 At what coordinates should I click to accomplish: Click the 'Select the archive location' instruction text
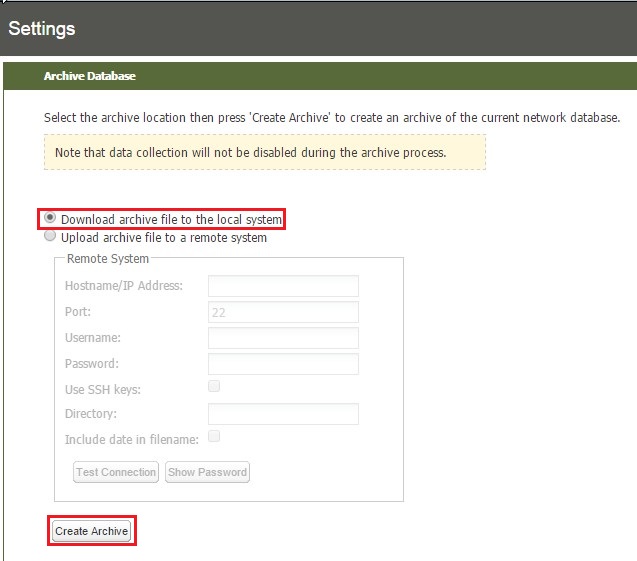(x=332, y=118)
